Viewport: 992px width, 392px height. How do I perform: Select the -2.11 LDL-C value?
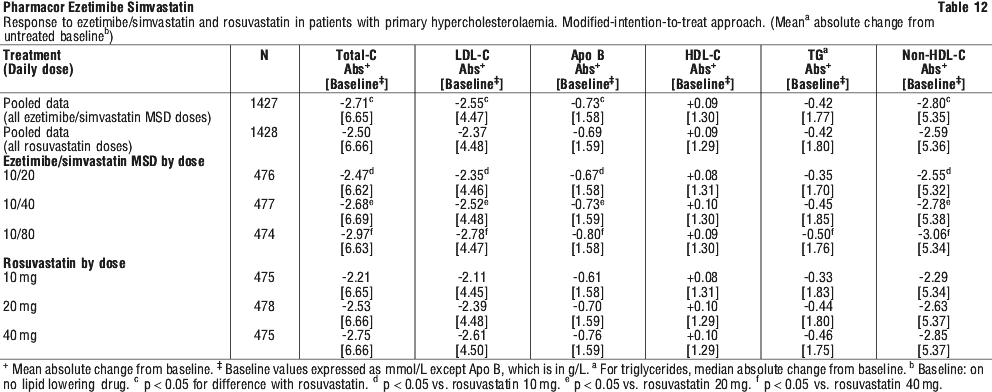tap(473, 277)
